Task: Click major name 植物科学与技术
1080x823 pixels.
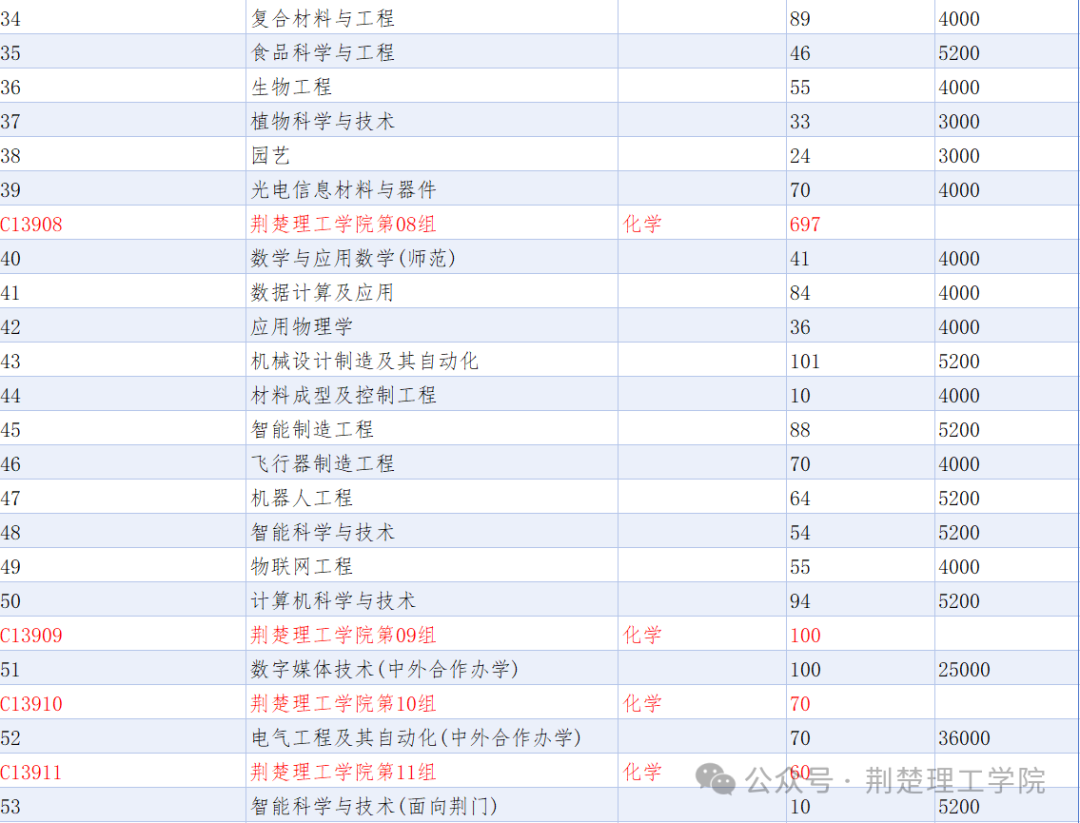Action: point(322,121)
